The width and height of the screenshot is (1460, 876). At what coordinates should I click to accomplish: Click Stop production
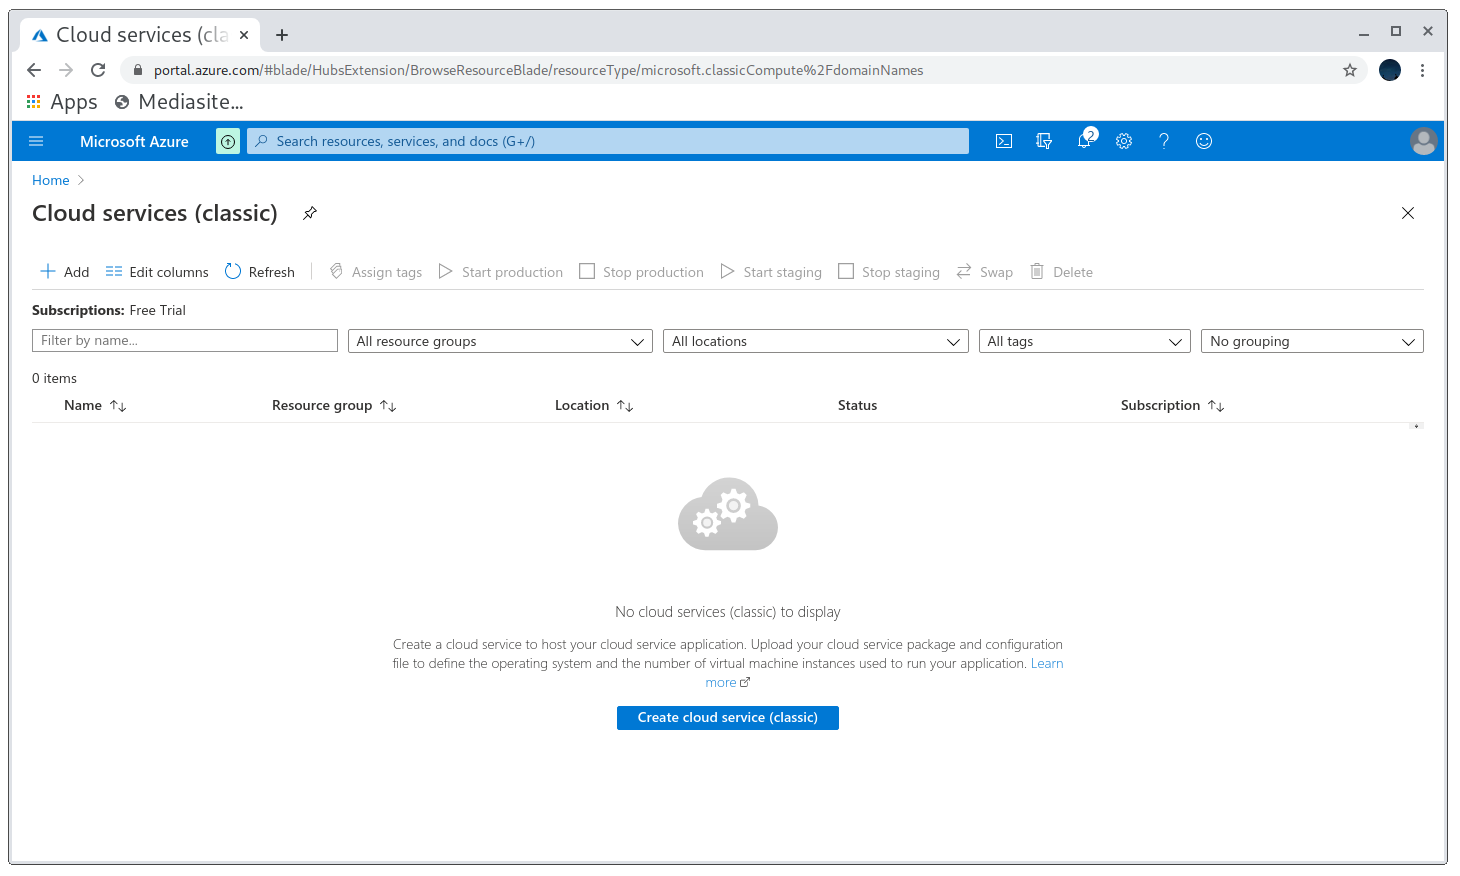pos(642,272)
